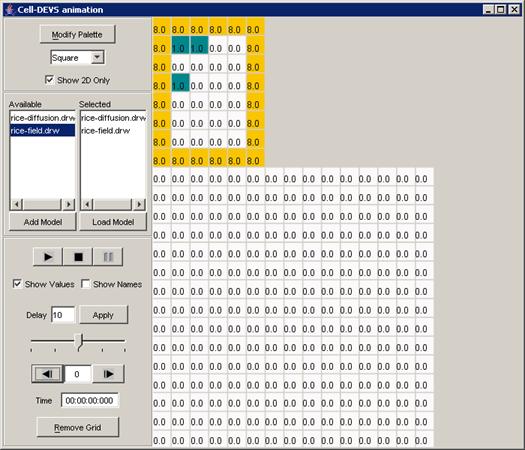Viewport: 525px width, 450px height.
Task: Select rice-diffusion.drw in Available list
Action: [x=43, y=118]
